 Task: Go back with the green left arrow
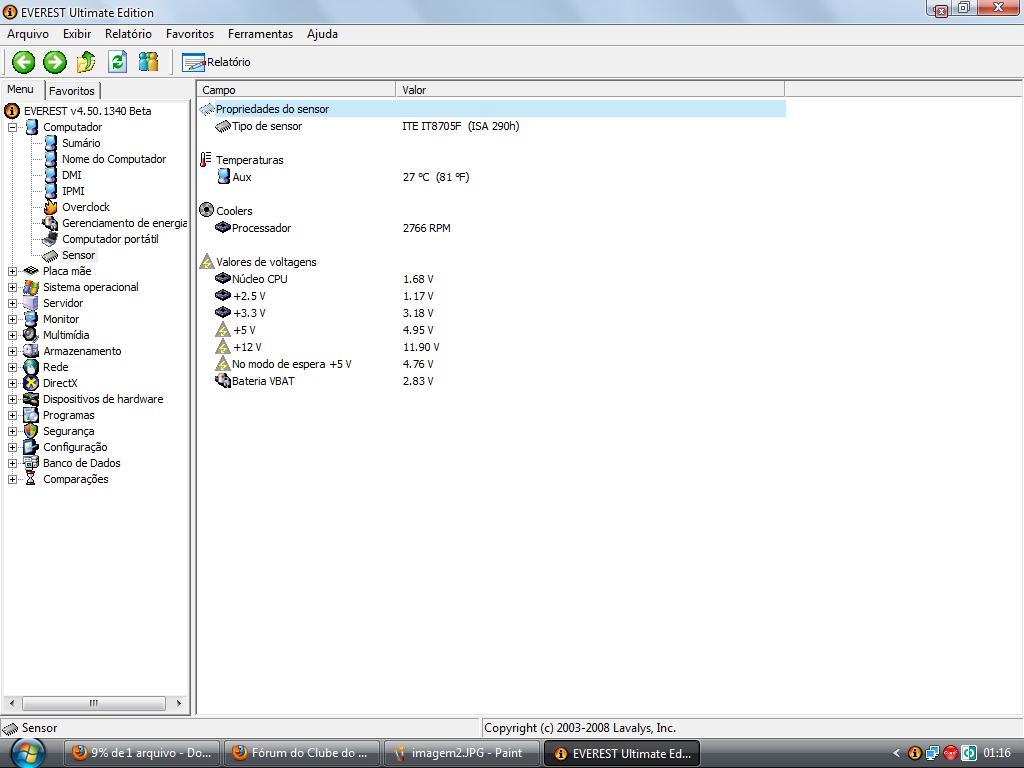[24, 62]
